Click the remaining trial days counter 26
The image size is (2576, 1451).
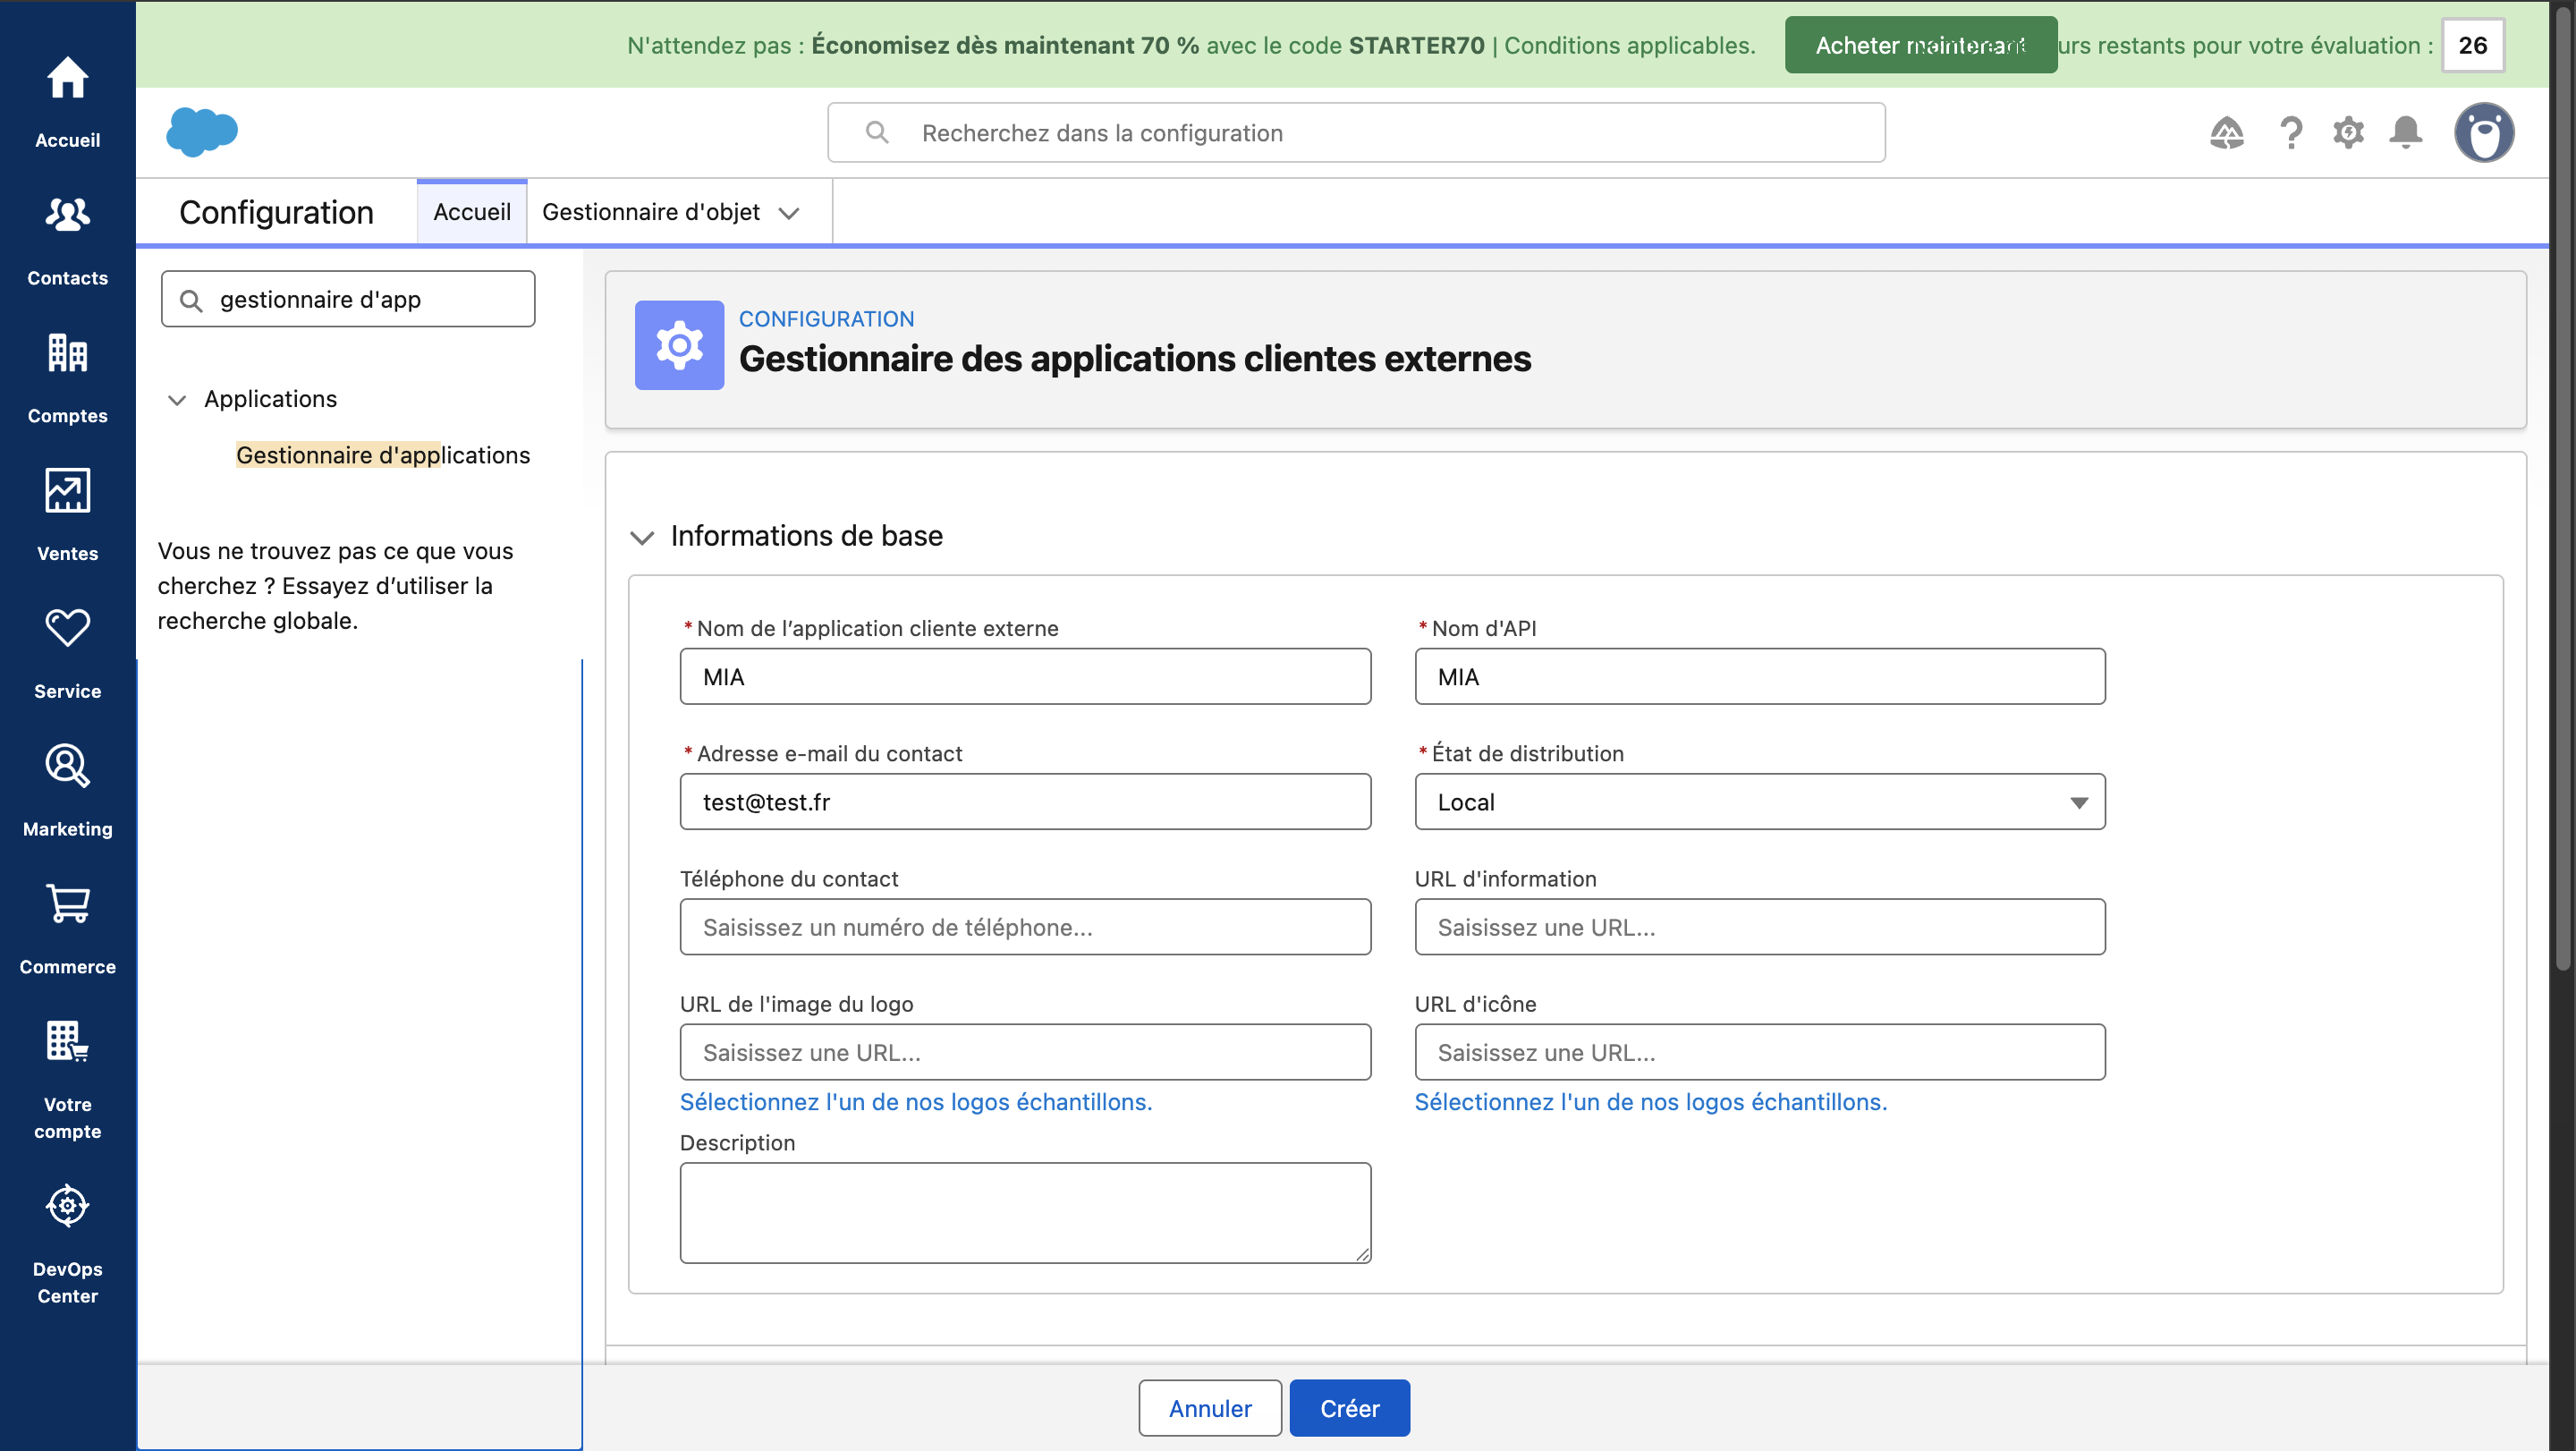click(2473, 45)
